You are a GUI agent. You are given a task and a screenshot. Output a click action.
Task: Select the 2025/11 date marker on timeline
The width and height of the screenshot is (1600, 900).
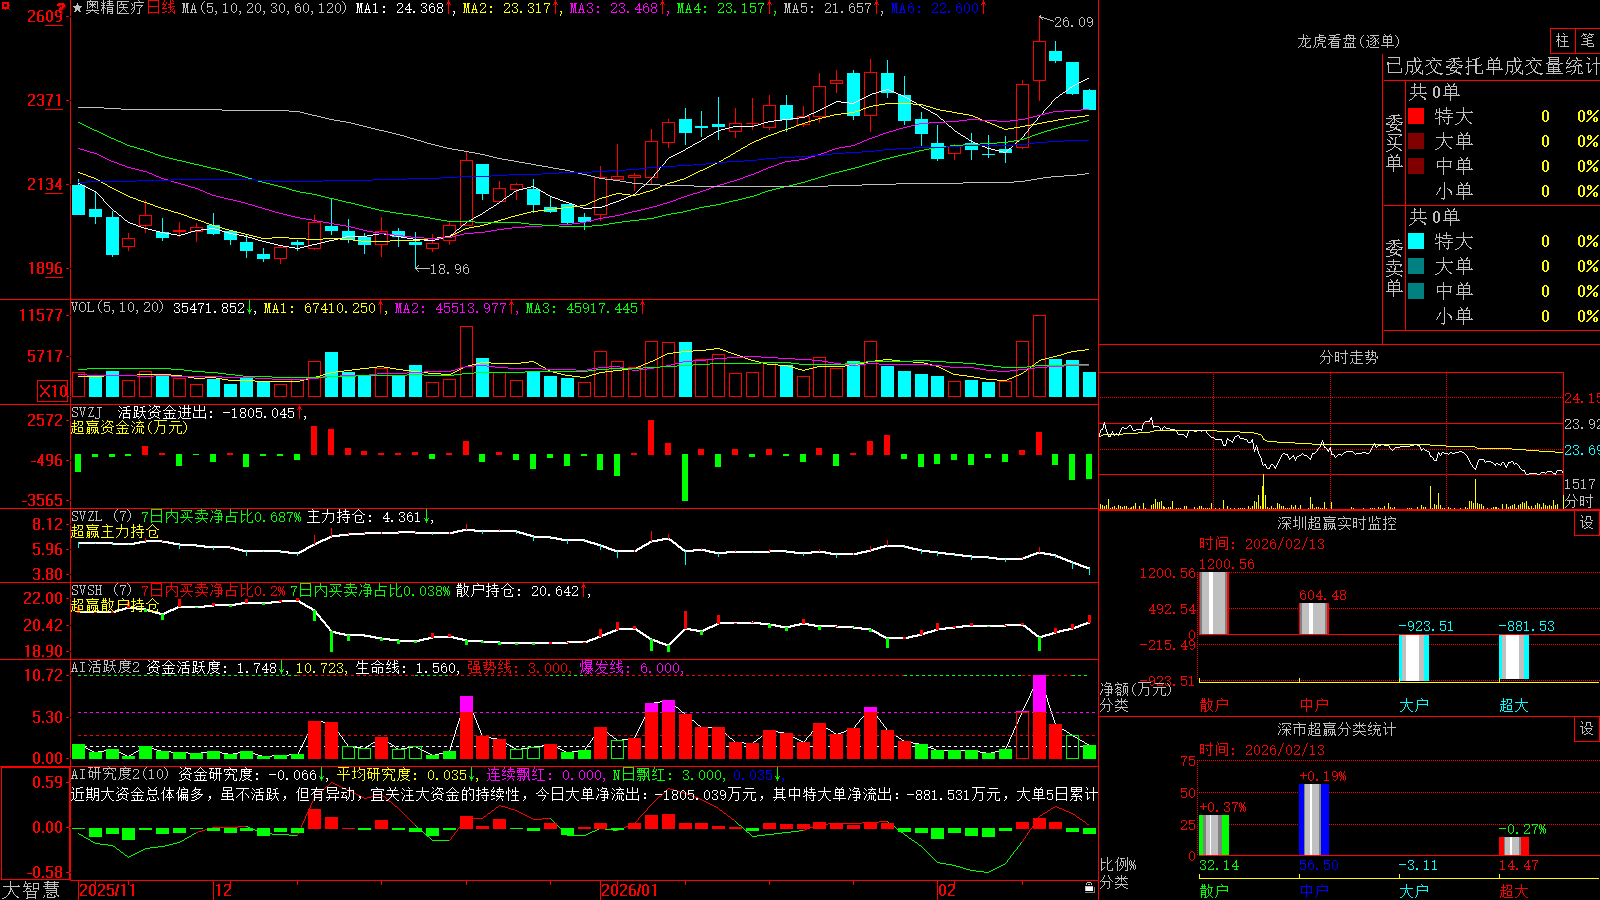pos(107,890)
